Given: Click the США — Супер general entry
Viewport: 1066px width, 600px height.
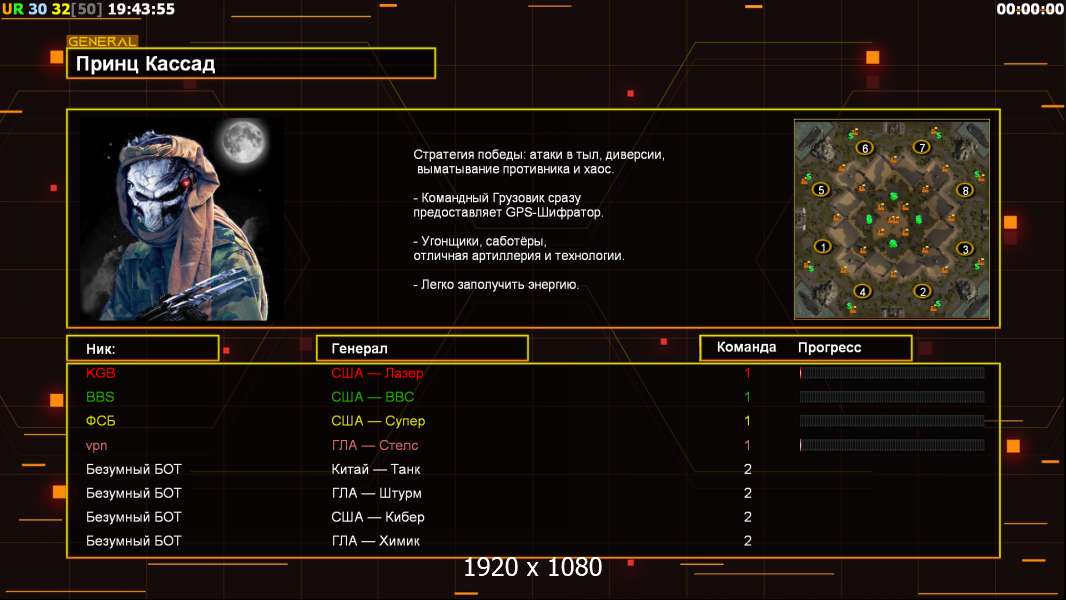Looking at the screenshot, I should click(378, 421).
